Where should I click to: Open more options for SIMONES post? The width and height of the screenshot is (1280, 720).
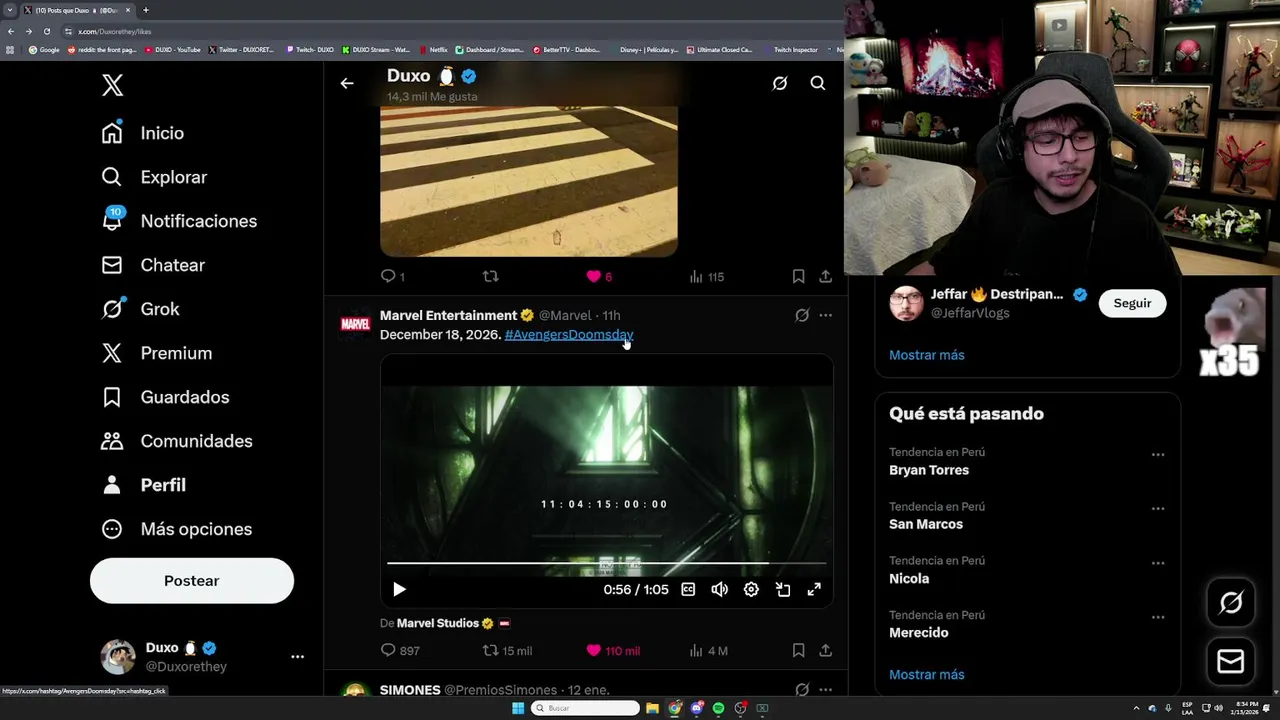(x=825, y=690)
